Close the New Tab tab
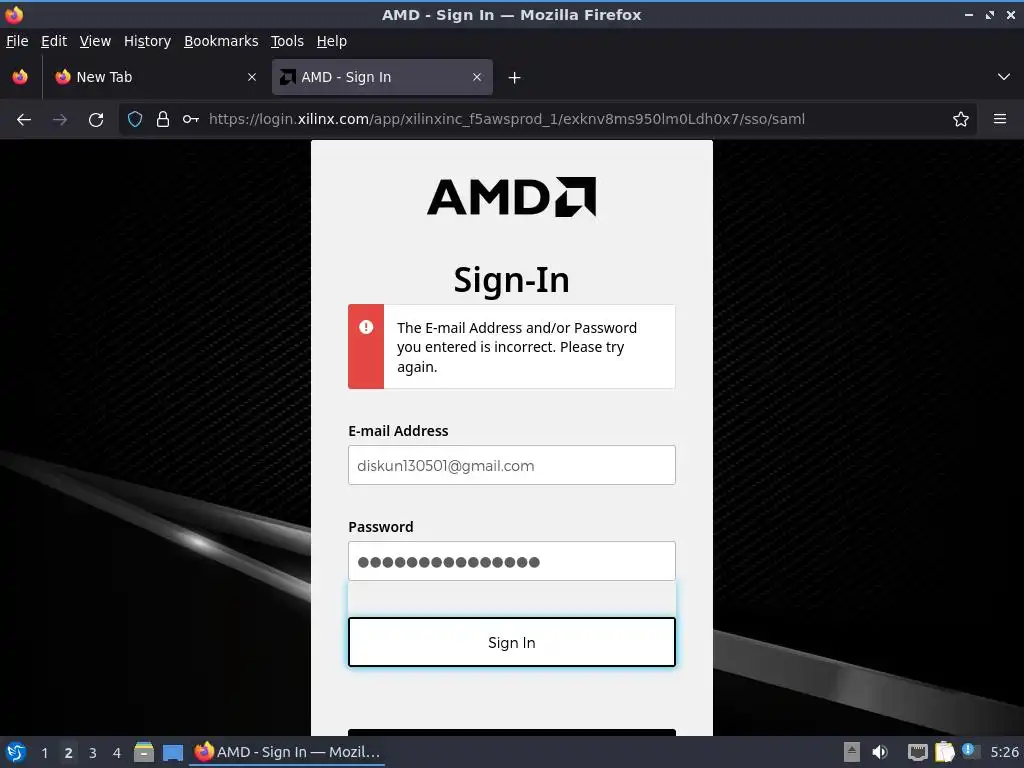This screenshot has width=1024, height=768. (252, 77)
